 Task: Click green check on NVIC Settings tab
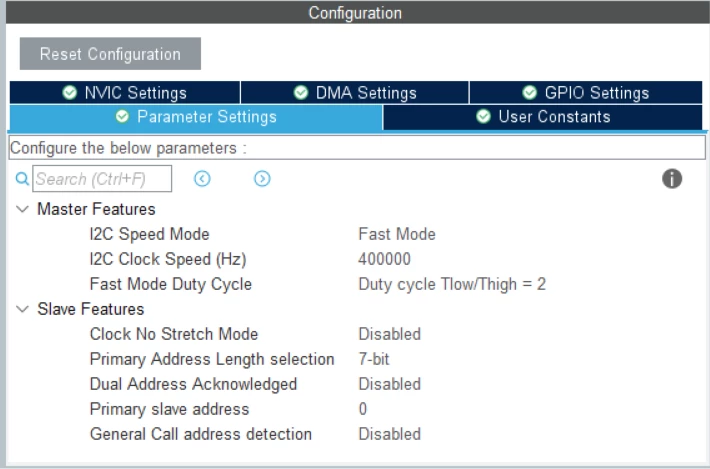pos(70,93)
